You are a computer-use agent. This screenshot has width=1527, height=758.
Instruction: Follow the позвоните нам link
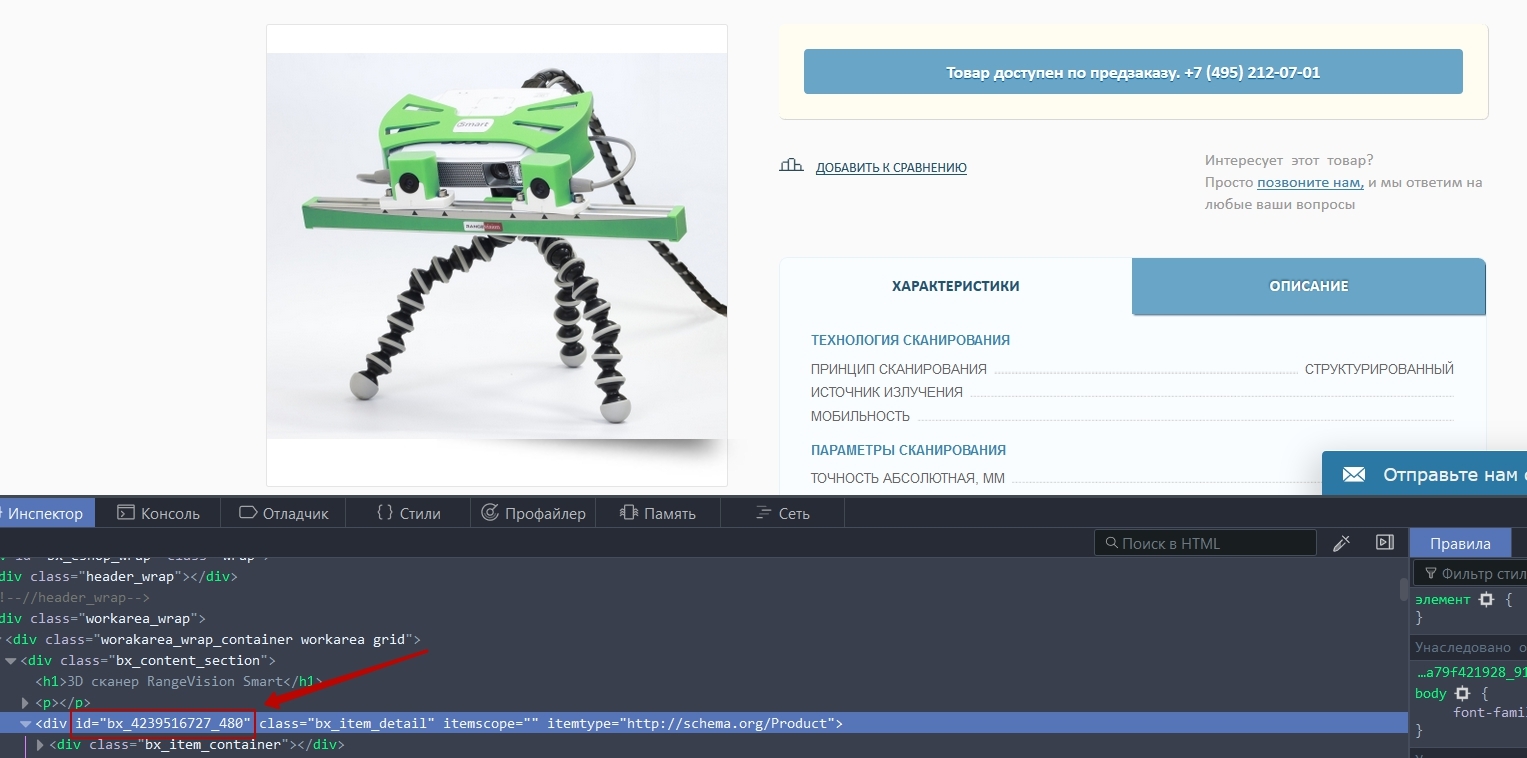coord(1310,182)
